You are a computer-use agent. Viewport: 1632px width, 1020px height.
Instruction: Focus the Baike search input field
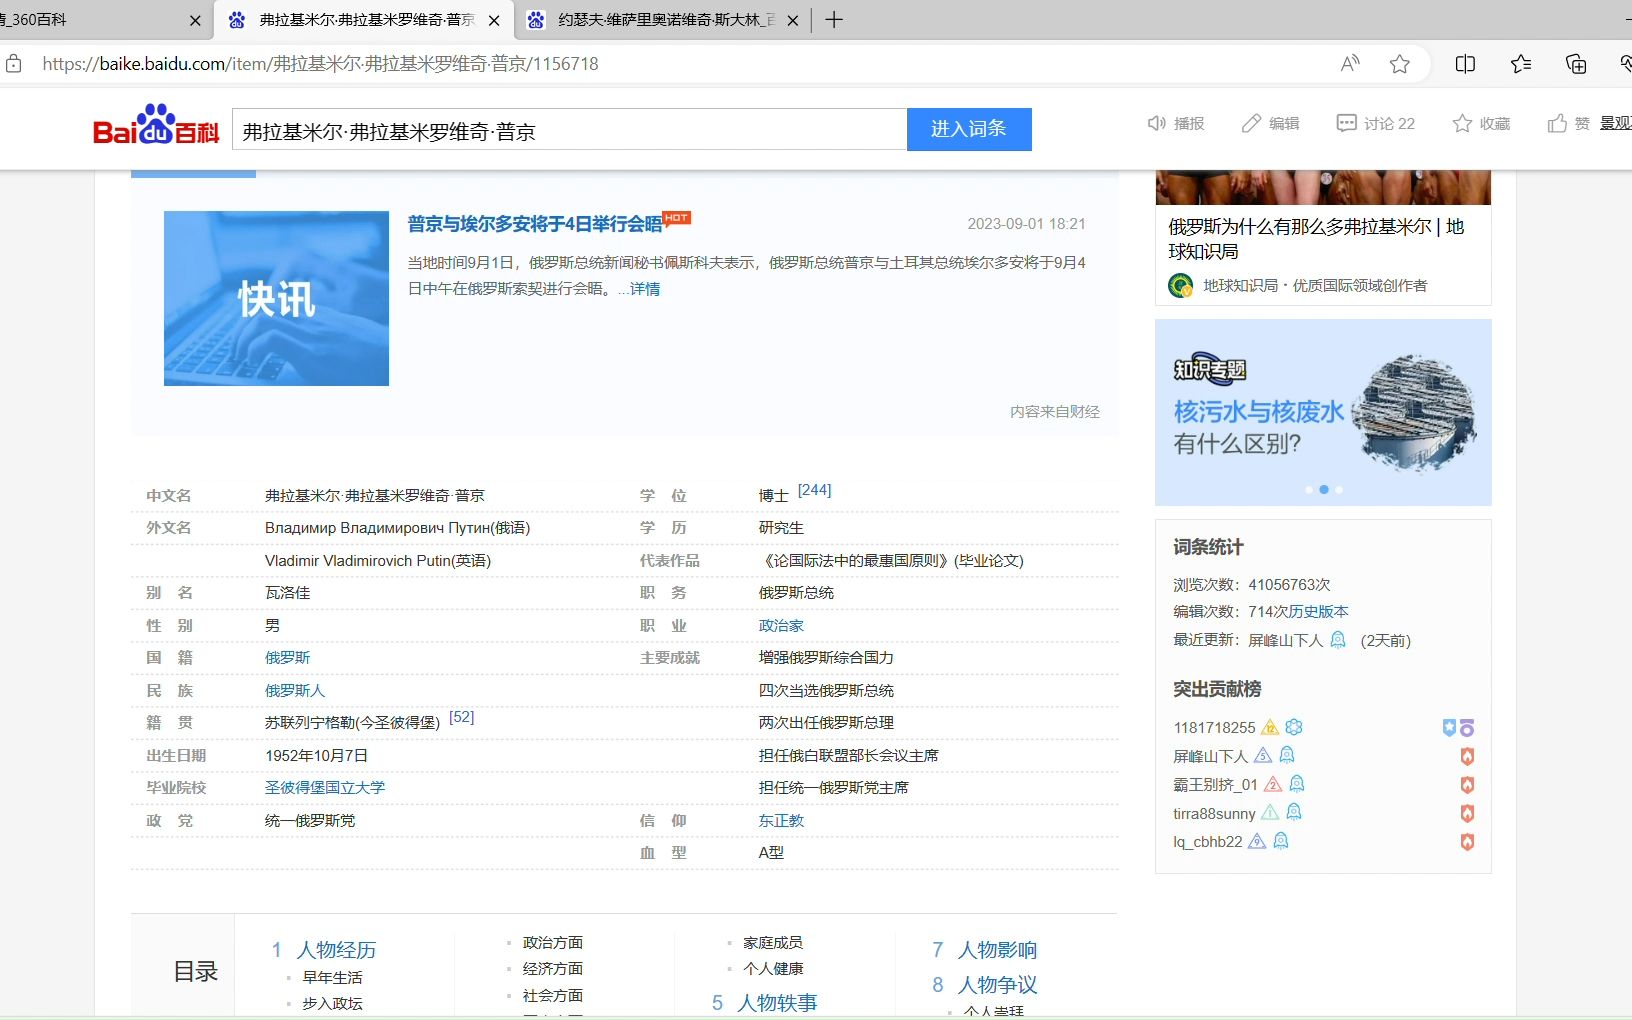click(x=569, y=130)
